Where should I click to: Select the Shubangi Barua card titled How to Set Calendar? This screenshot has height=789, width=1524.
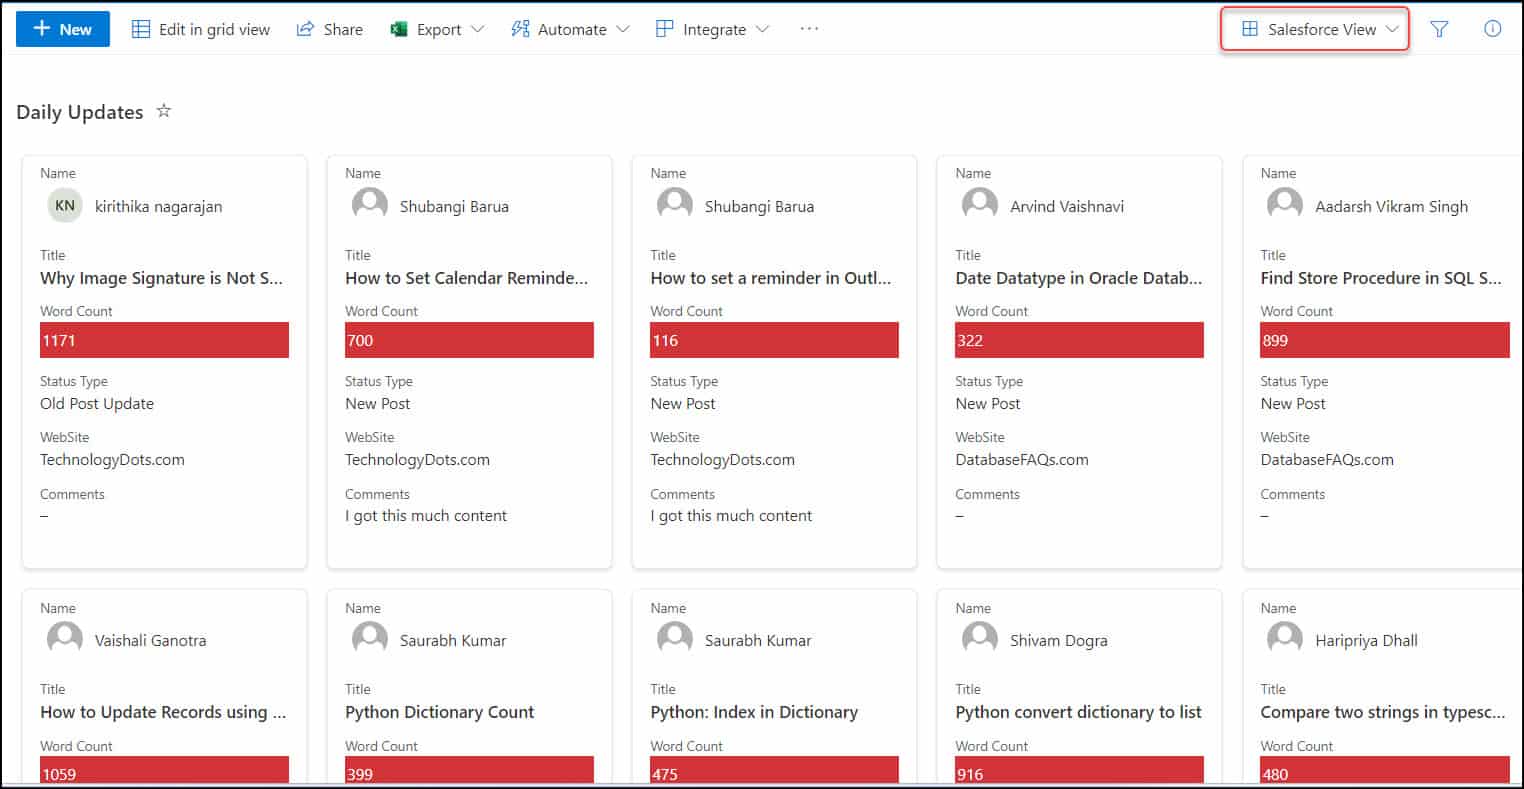click(x=469, y=360)
